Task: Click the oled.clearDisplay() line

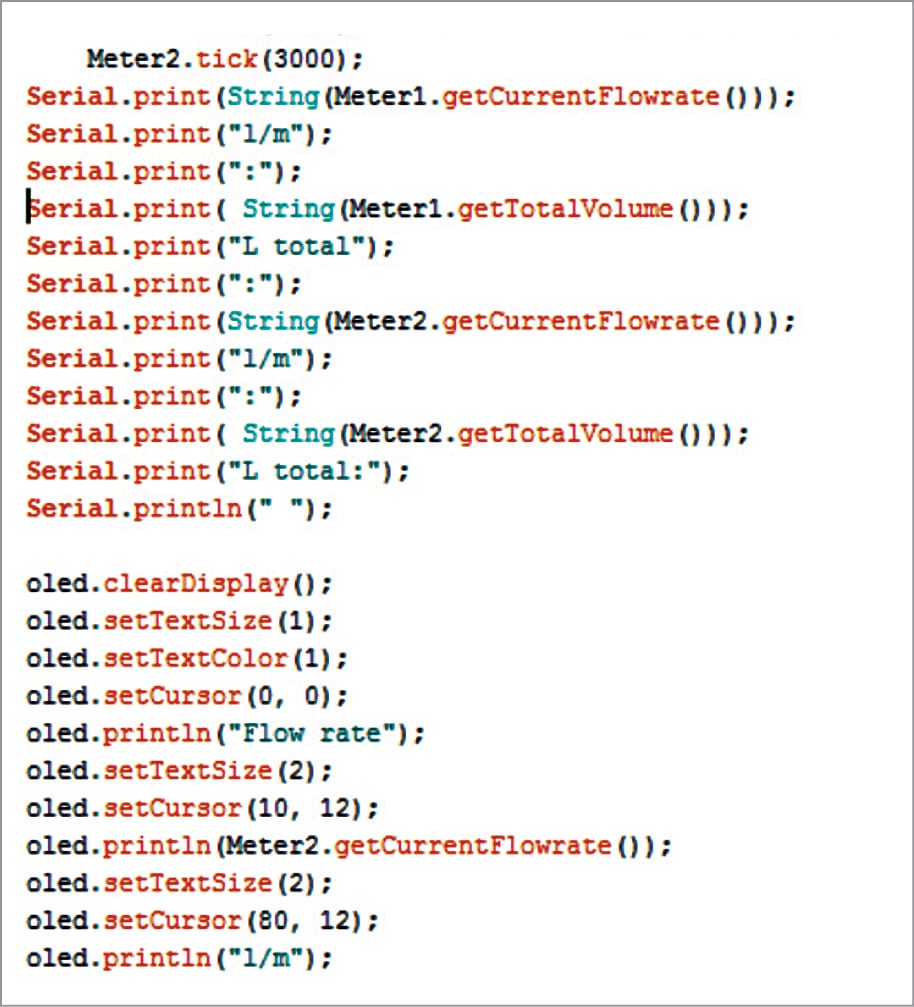Action: [x=179, y=583]
